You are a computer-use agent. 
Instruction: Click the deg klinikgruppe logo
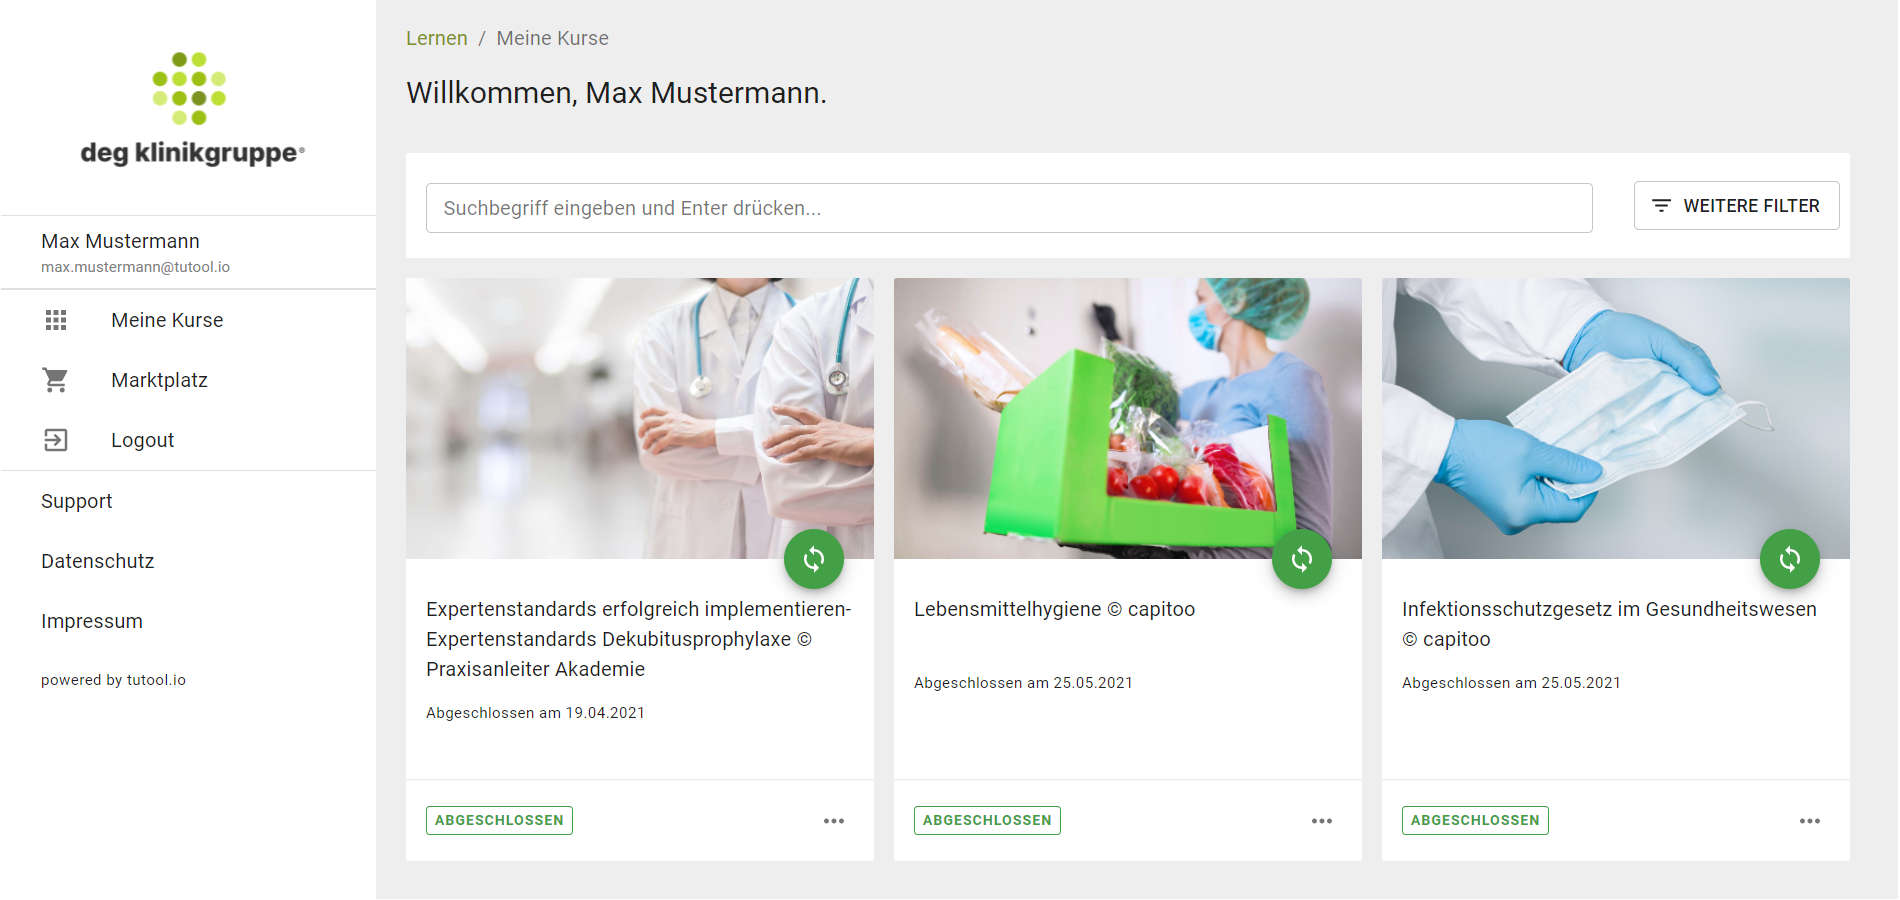coord(192,109)
